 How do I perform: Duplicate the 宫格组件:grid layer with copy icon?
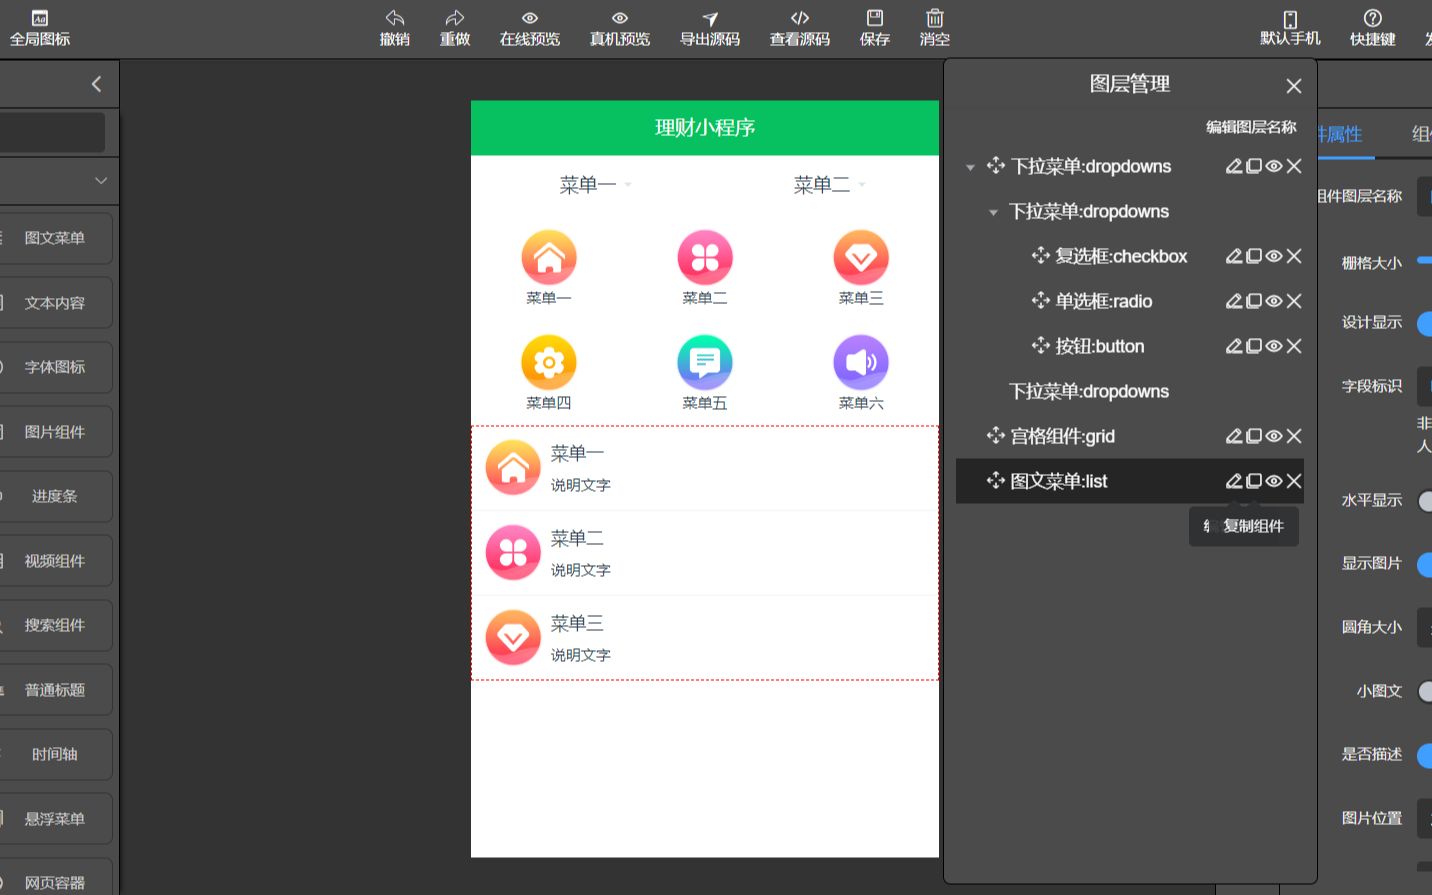pos(1253,436)
